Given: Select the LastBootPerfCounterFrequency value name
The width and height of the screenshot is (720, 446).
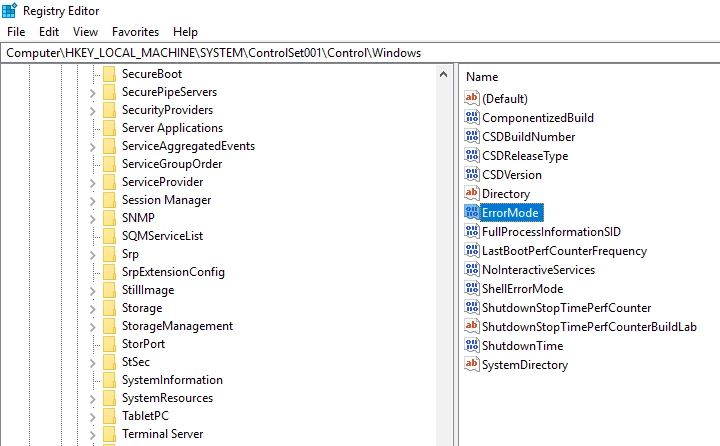Looking at the screenshot, I should coord(564,251).
